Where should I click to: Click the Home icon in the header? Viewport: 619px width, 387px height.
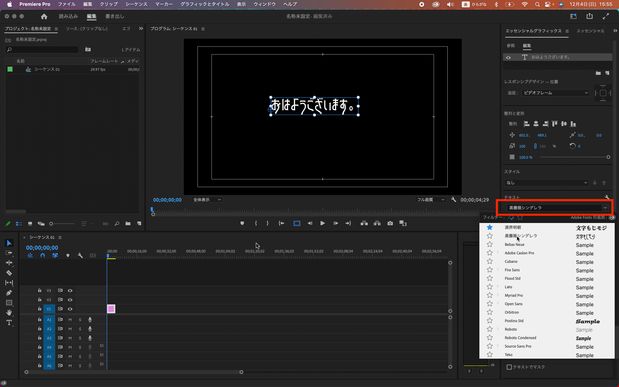44,17
